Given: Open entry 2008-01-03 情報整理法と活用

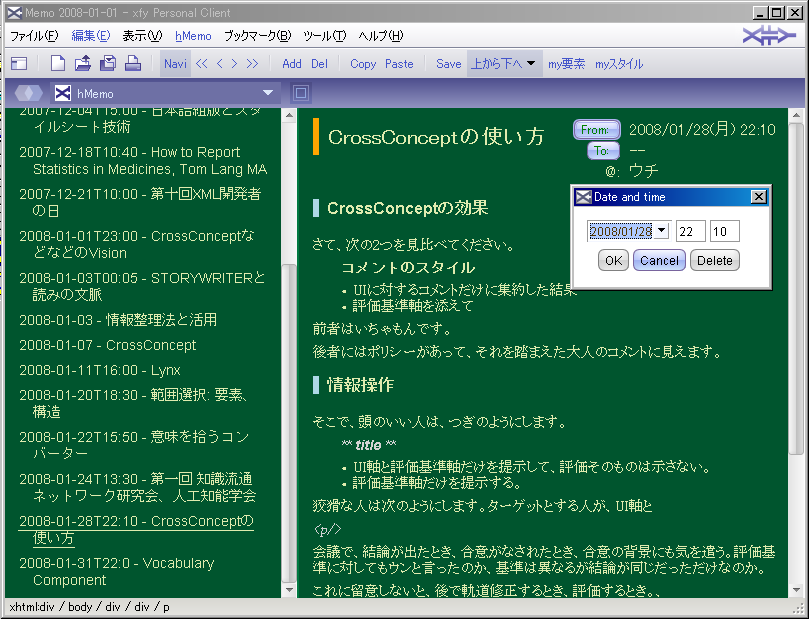Looking at the screenshot, I should click(118, 320).
